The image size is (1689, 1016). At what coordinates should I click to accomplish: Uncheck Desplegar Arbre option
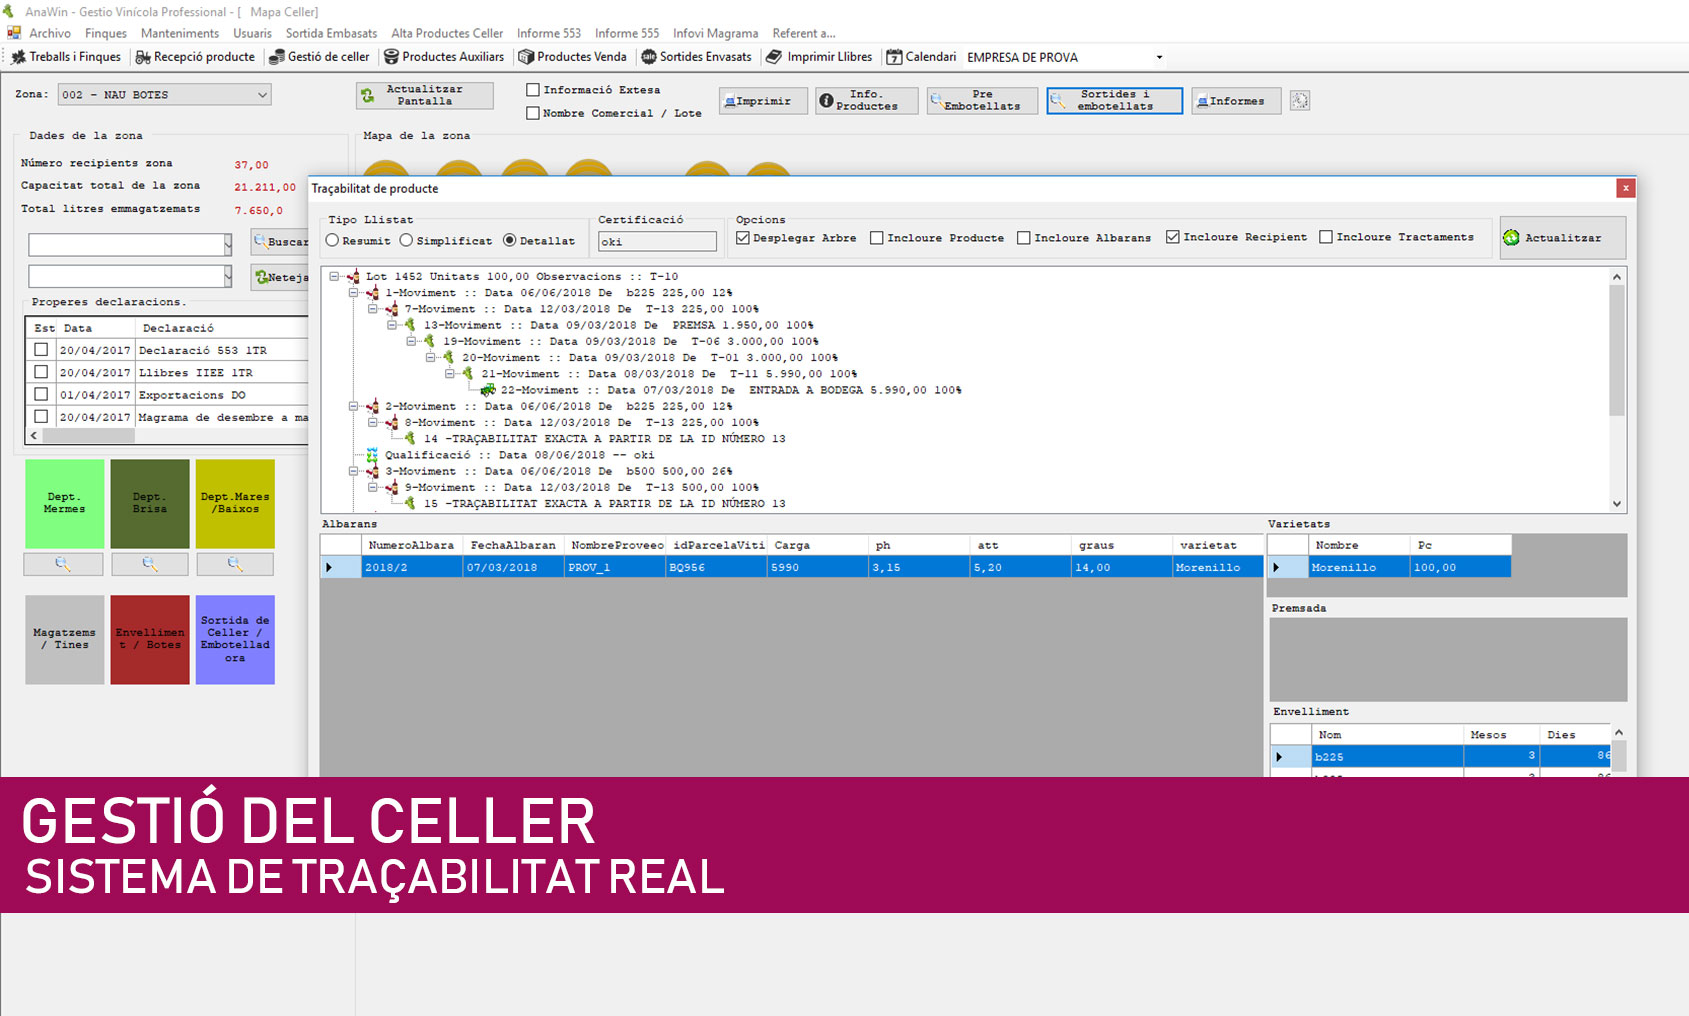[743, 238]
